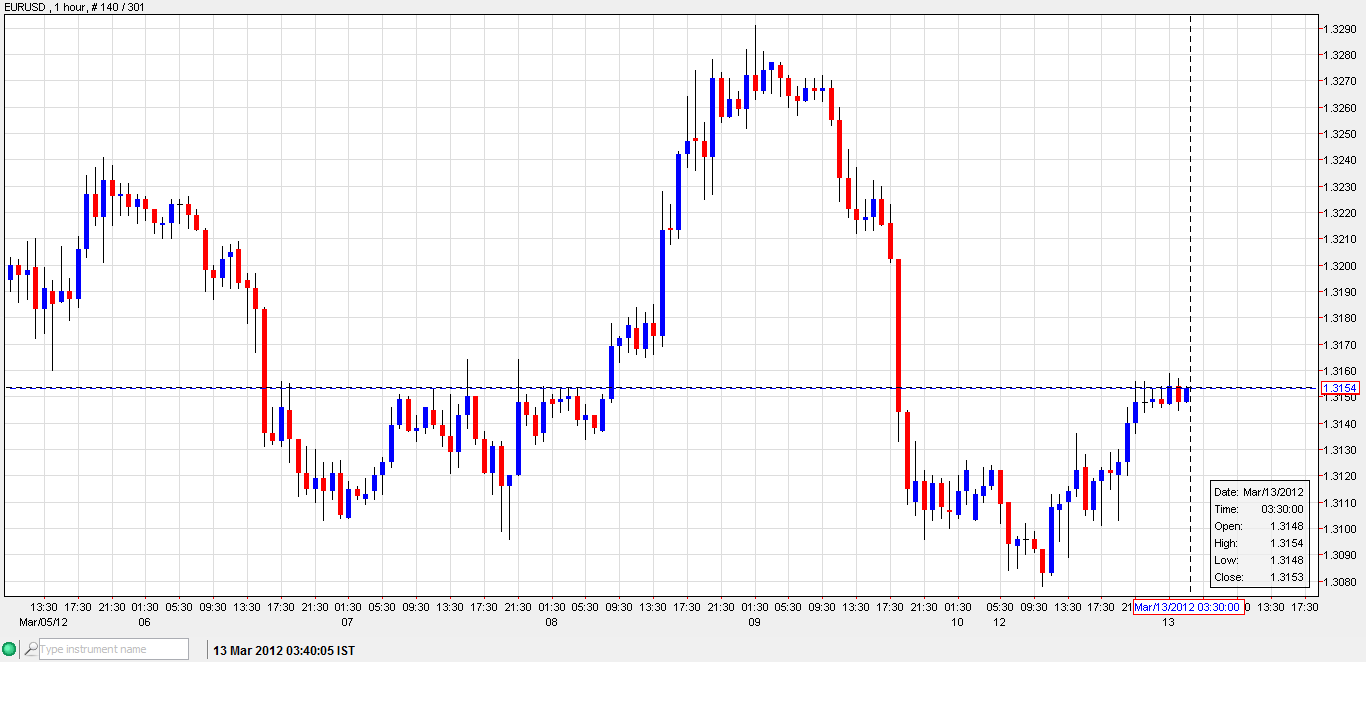The width and height of the screenshot is (1366, 728).
Task: Click the 1.3120 price axis label
Action: [1341, 476]
